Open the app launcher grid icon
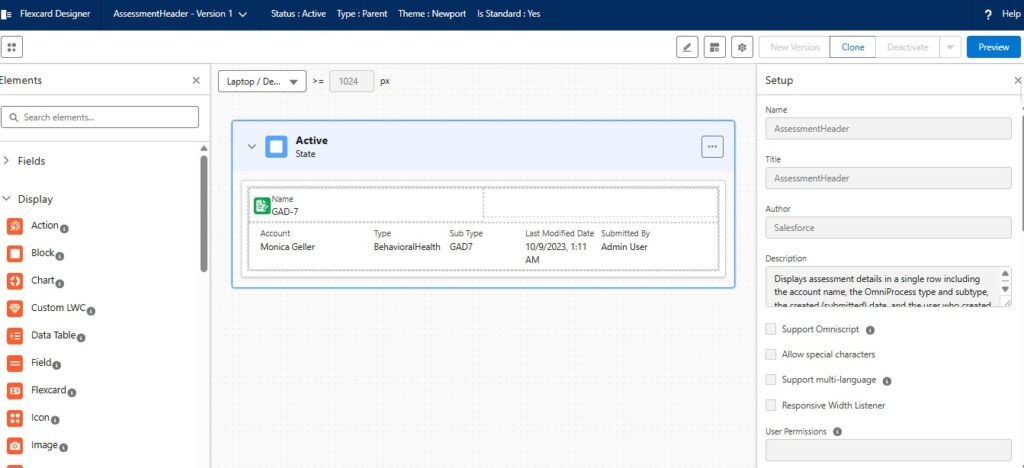Screen dimensions: 1024x468 click(12, 47)
